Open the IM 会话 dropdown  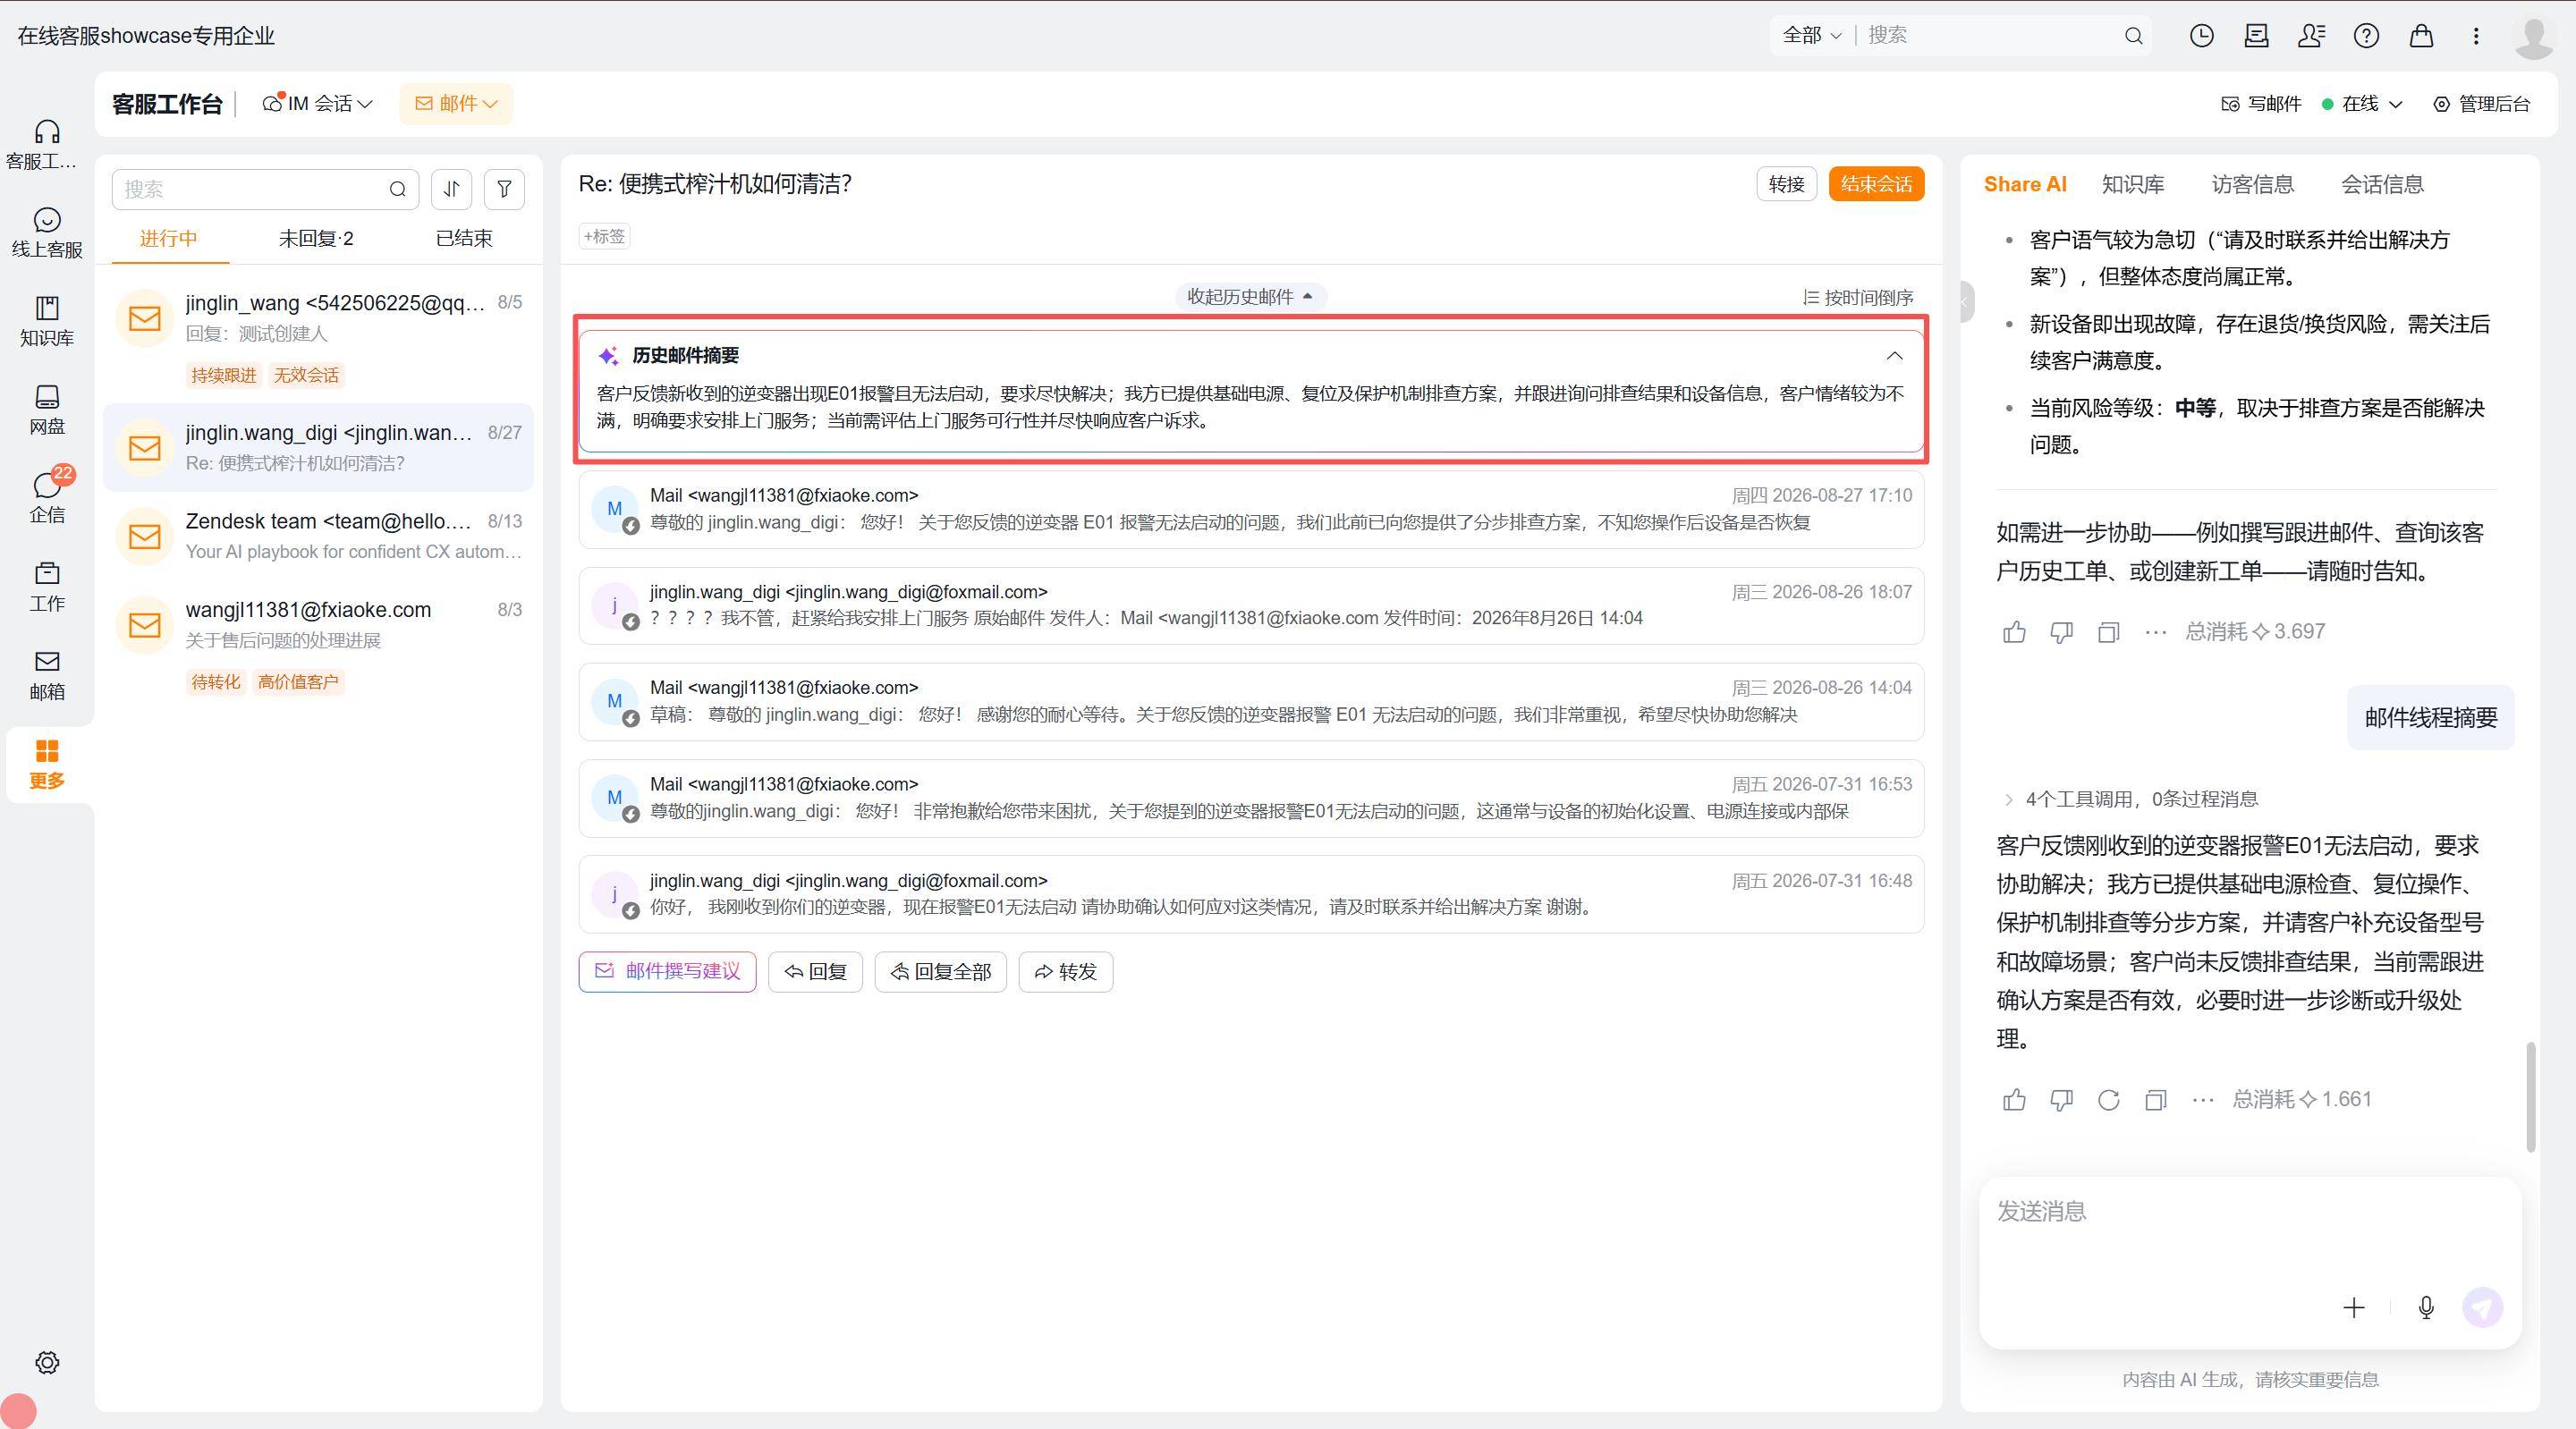click(317, 104)
